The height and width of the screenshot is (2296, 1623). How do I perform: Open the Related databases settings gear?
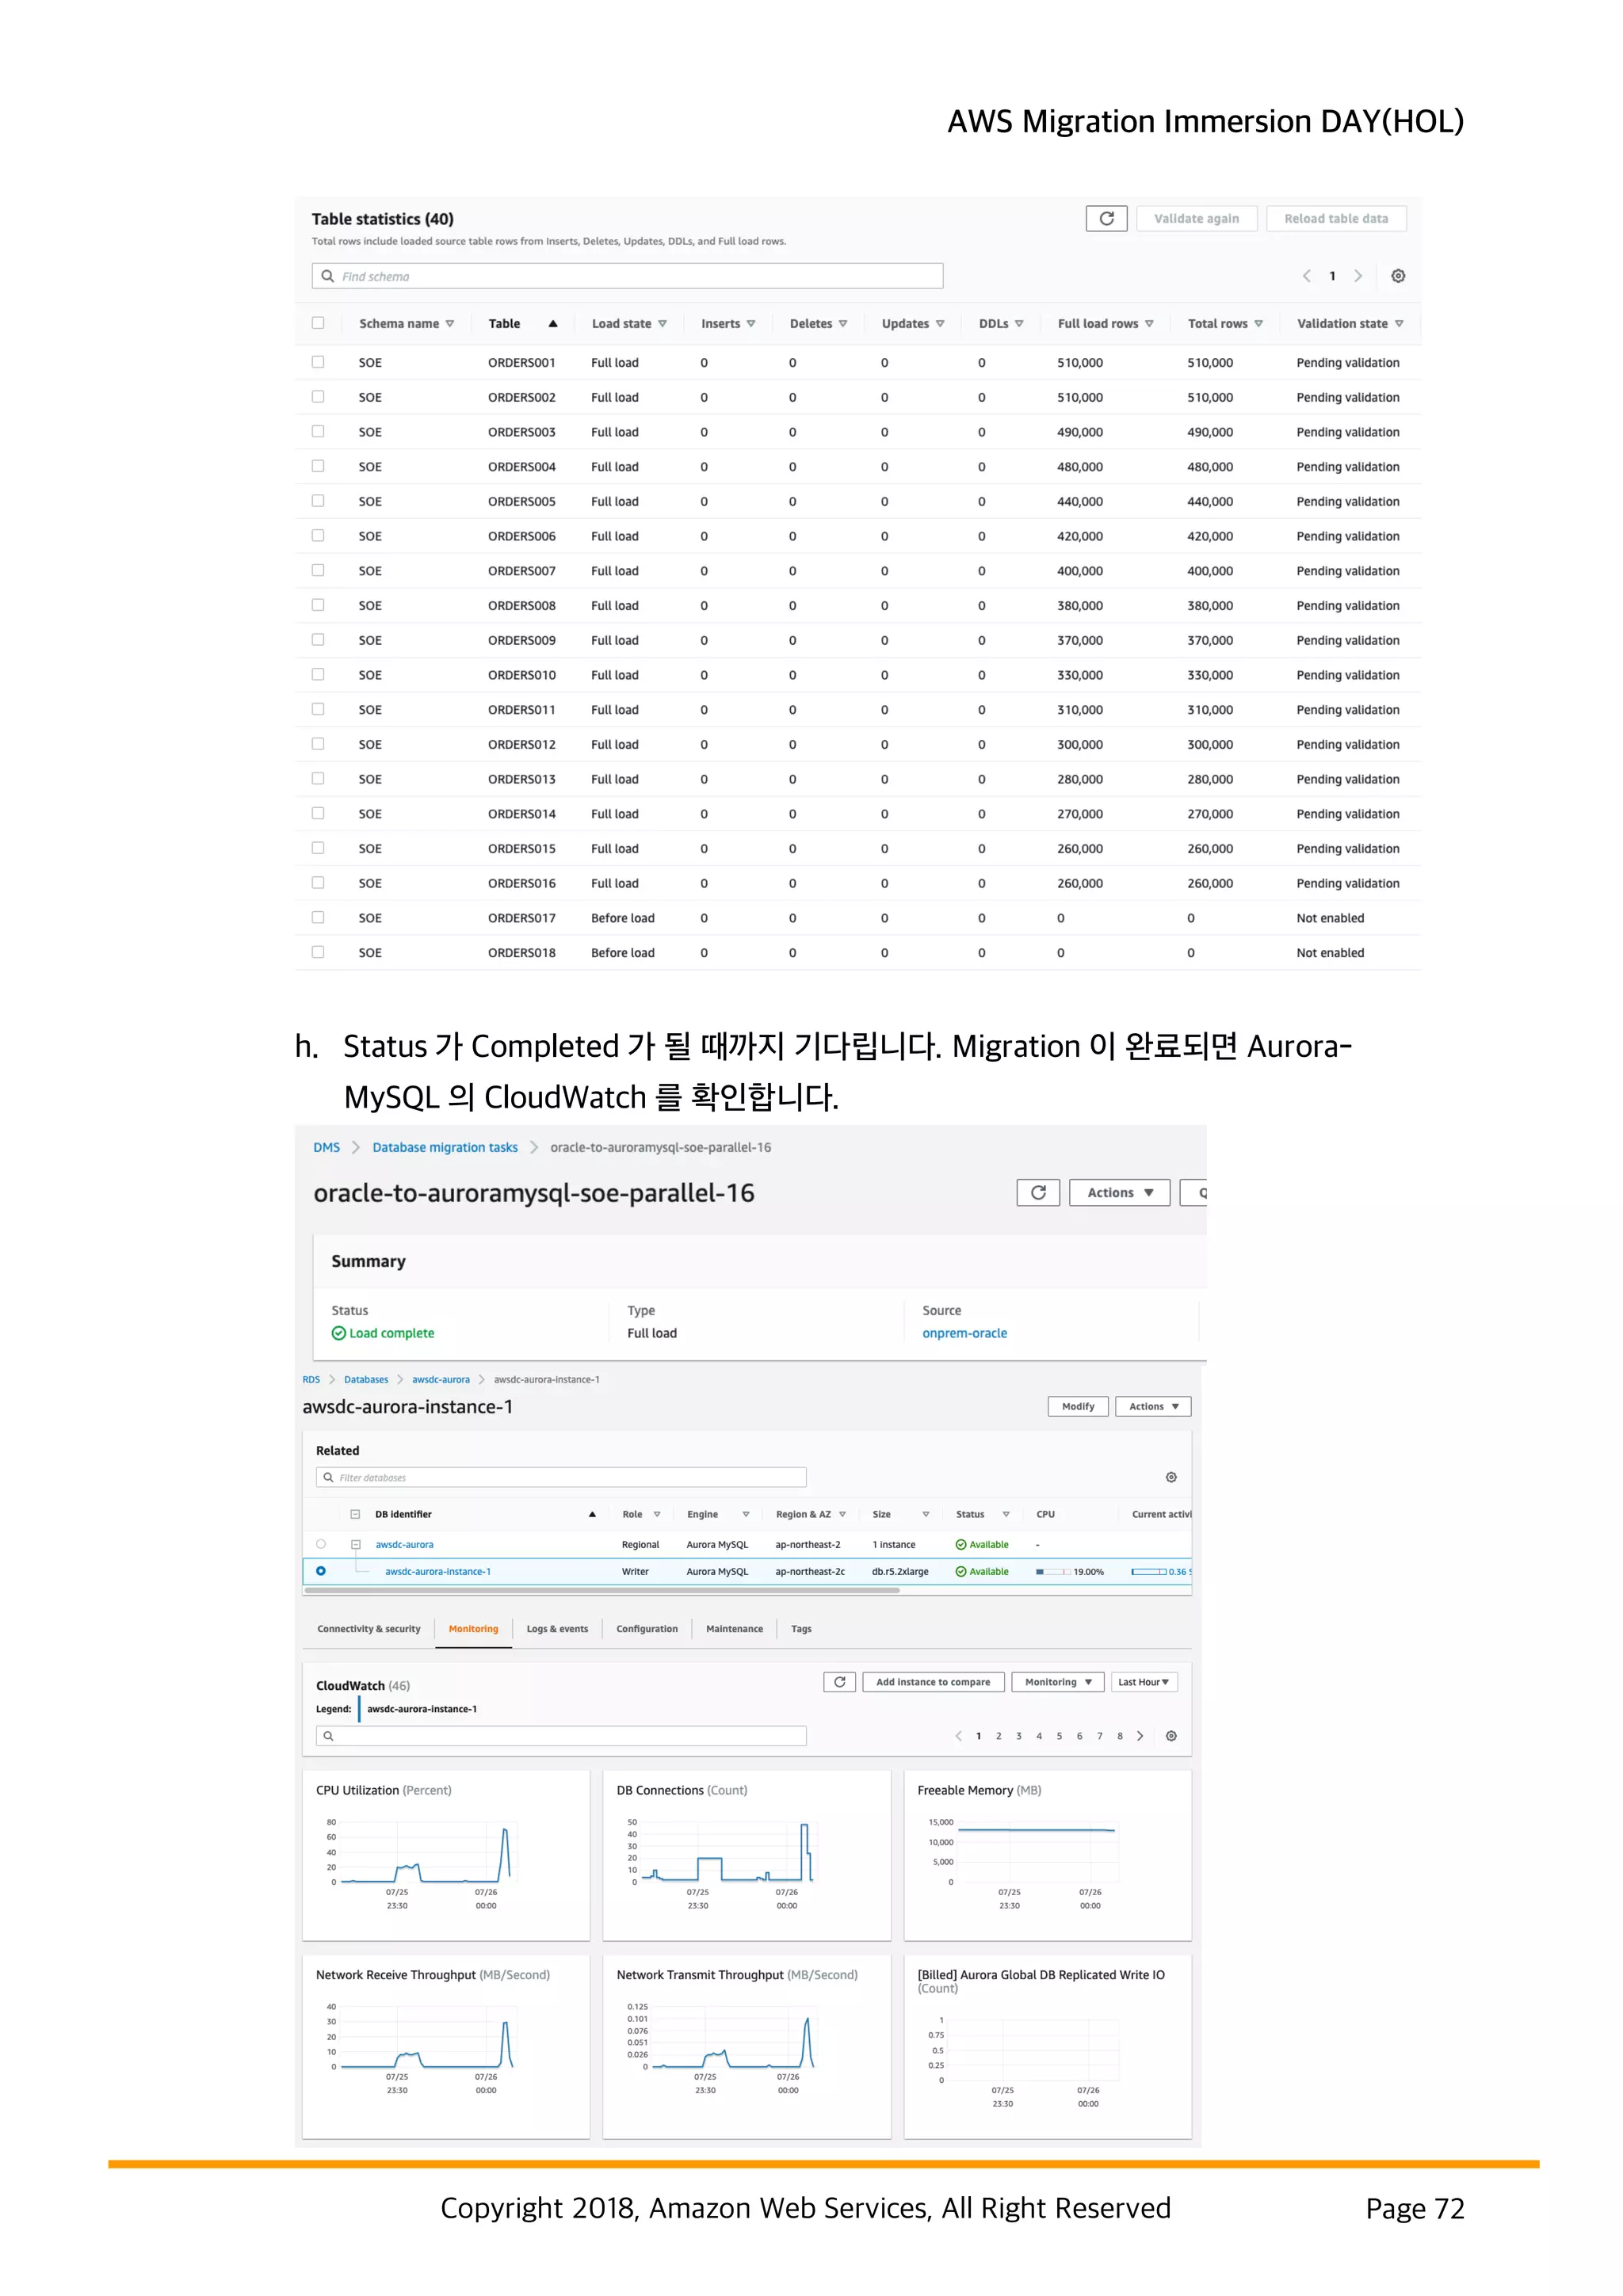coord(1171,1478)
